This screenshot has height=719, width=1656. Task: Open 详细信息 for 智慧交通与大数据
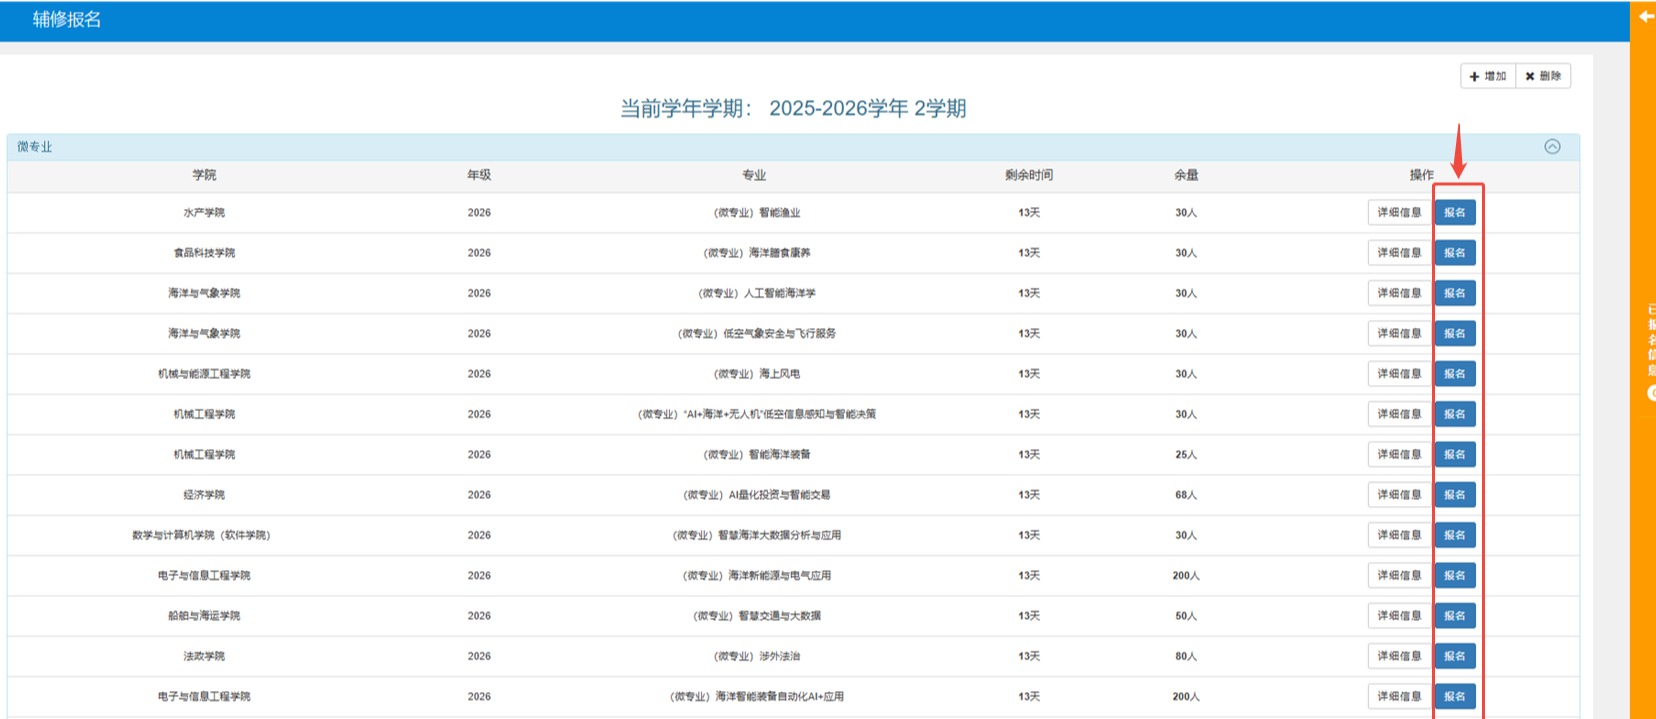tap(1400, 616)
